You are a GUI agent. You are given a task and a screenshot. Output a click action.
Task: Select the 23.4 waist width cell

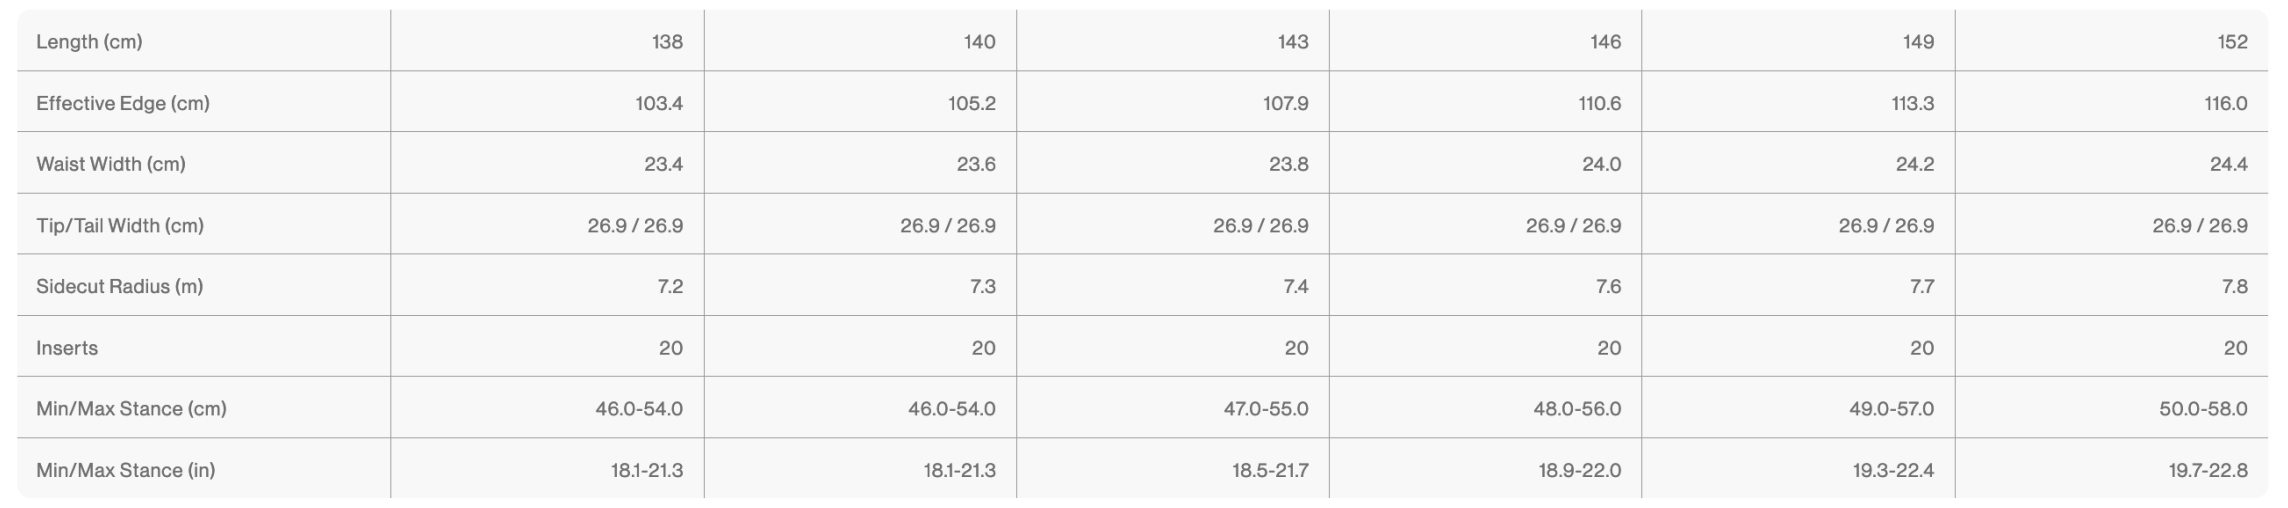(x=663, y=164)
